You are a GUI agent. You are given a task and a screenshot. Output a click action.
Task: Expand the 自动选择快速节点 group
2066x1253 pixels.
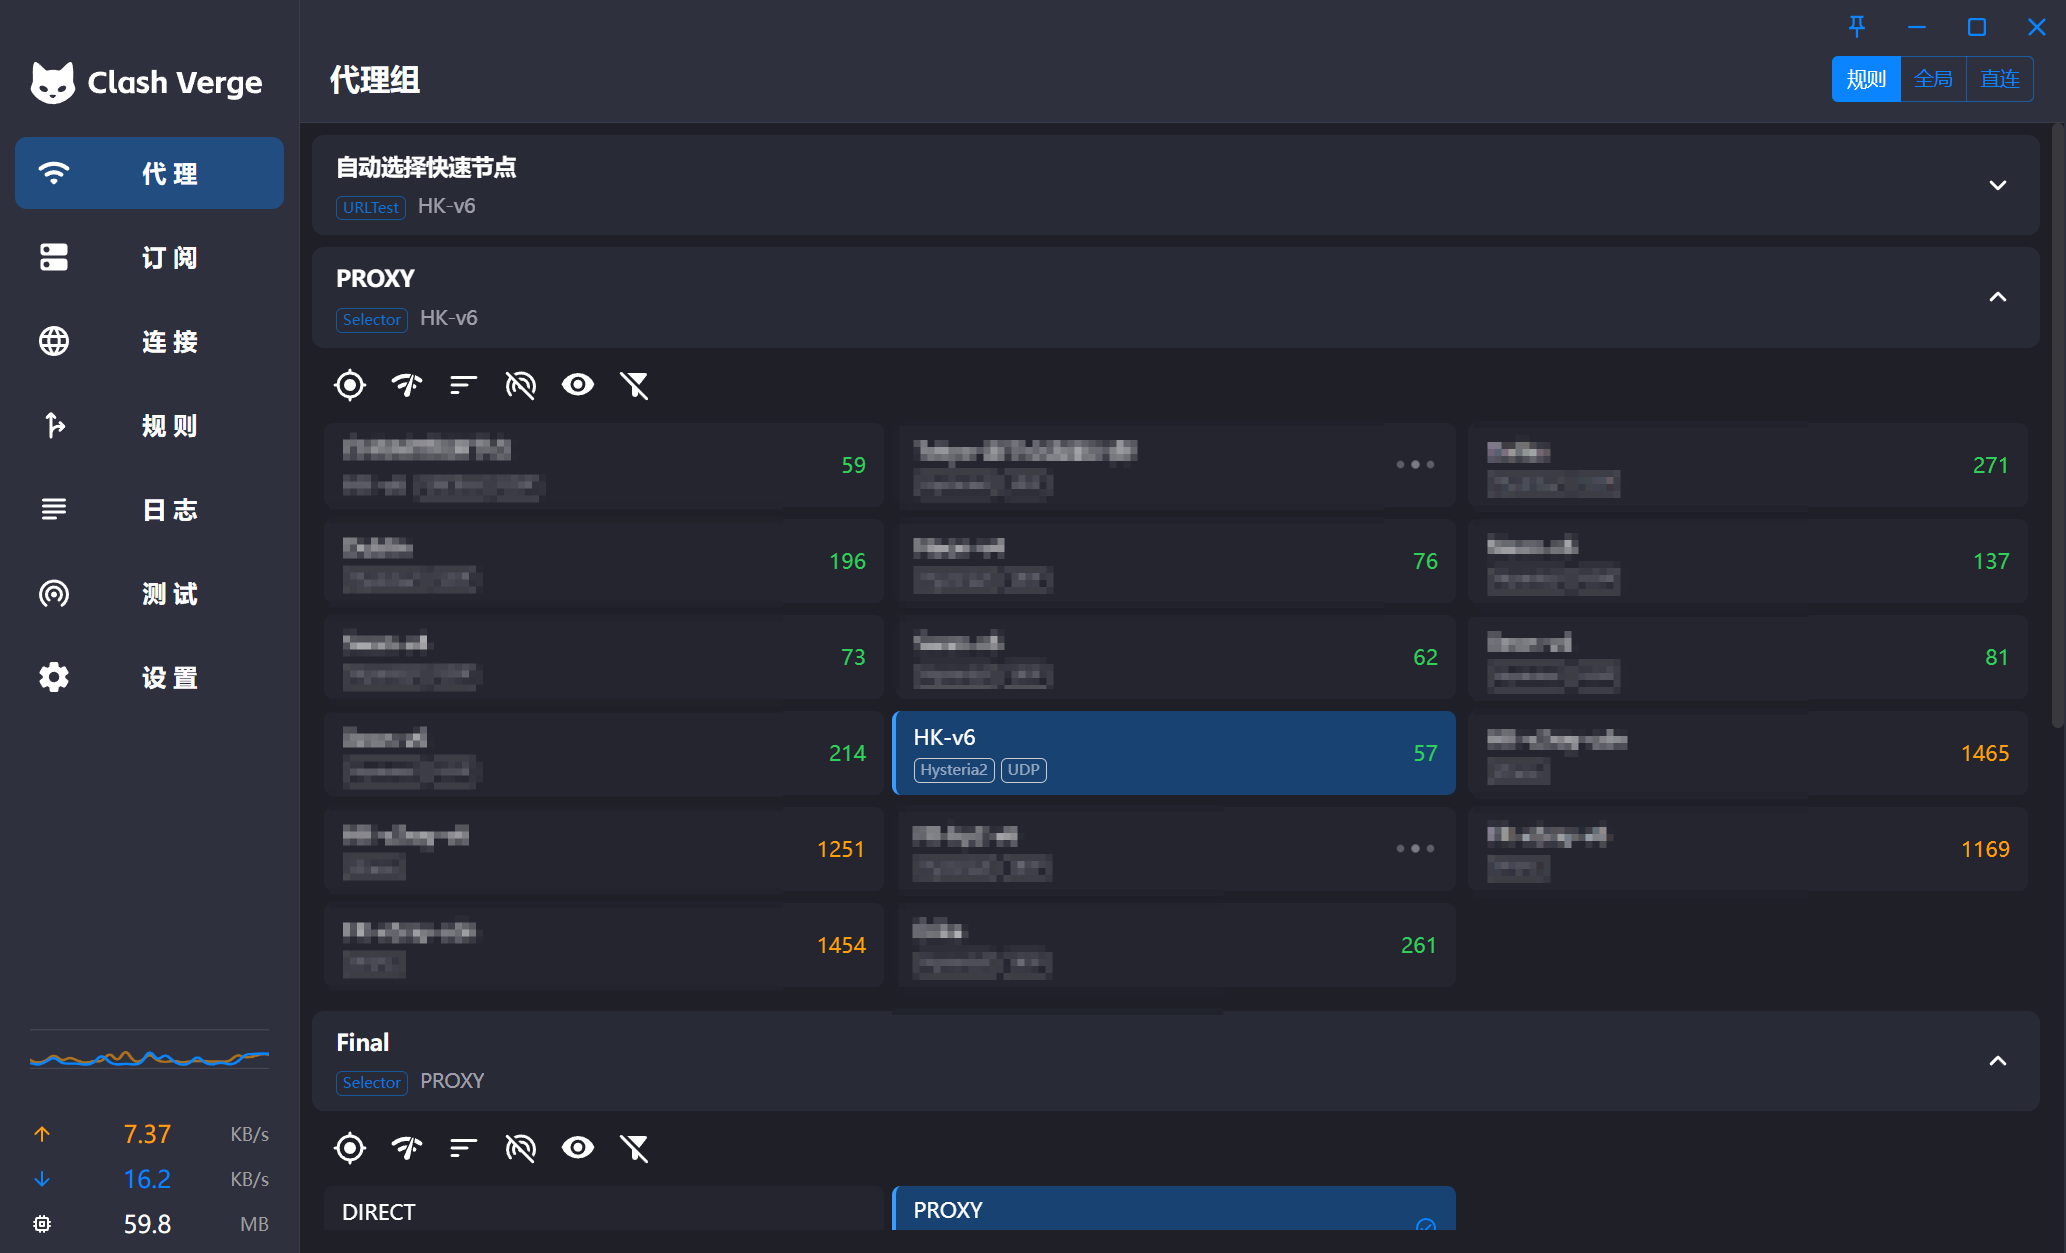point(1997,185)
